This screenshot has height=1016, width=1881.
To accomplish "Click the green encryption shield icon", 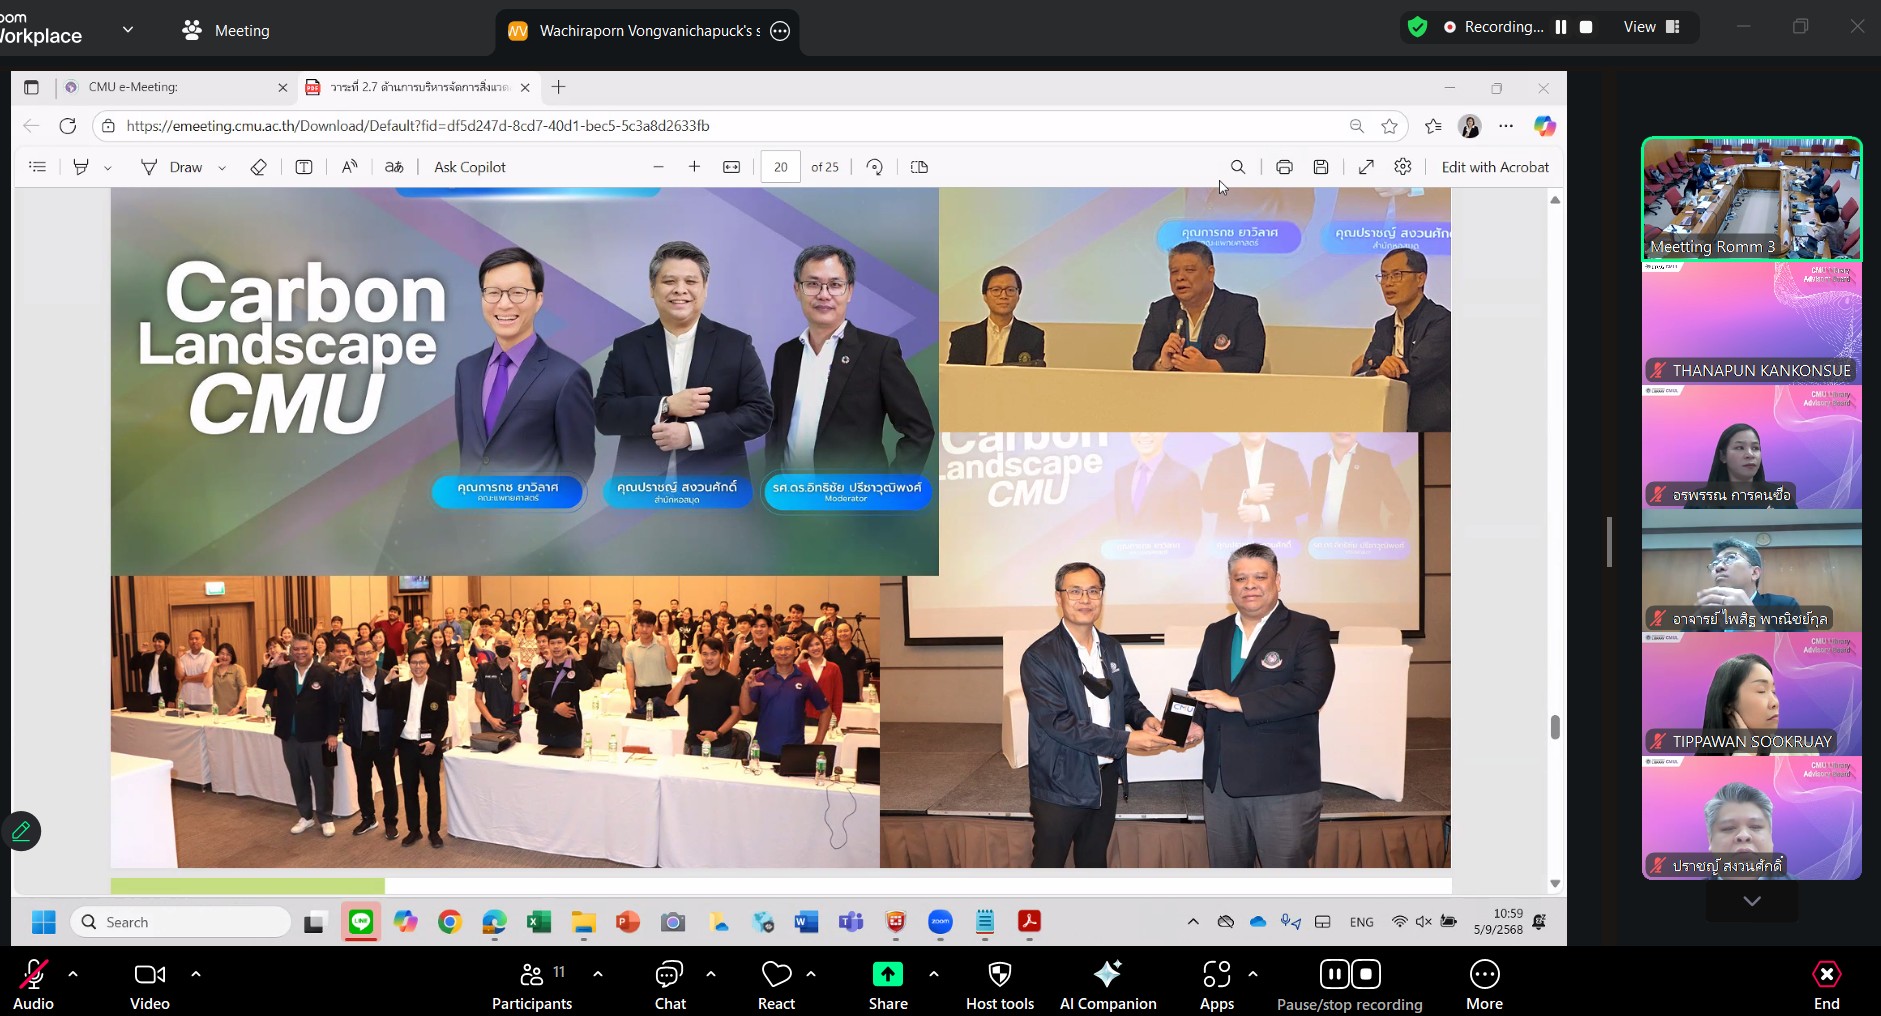I will coord(1417,27).
